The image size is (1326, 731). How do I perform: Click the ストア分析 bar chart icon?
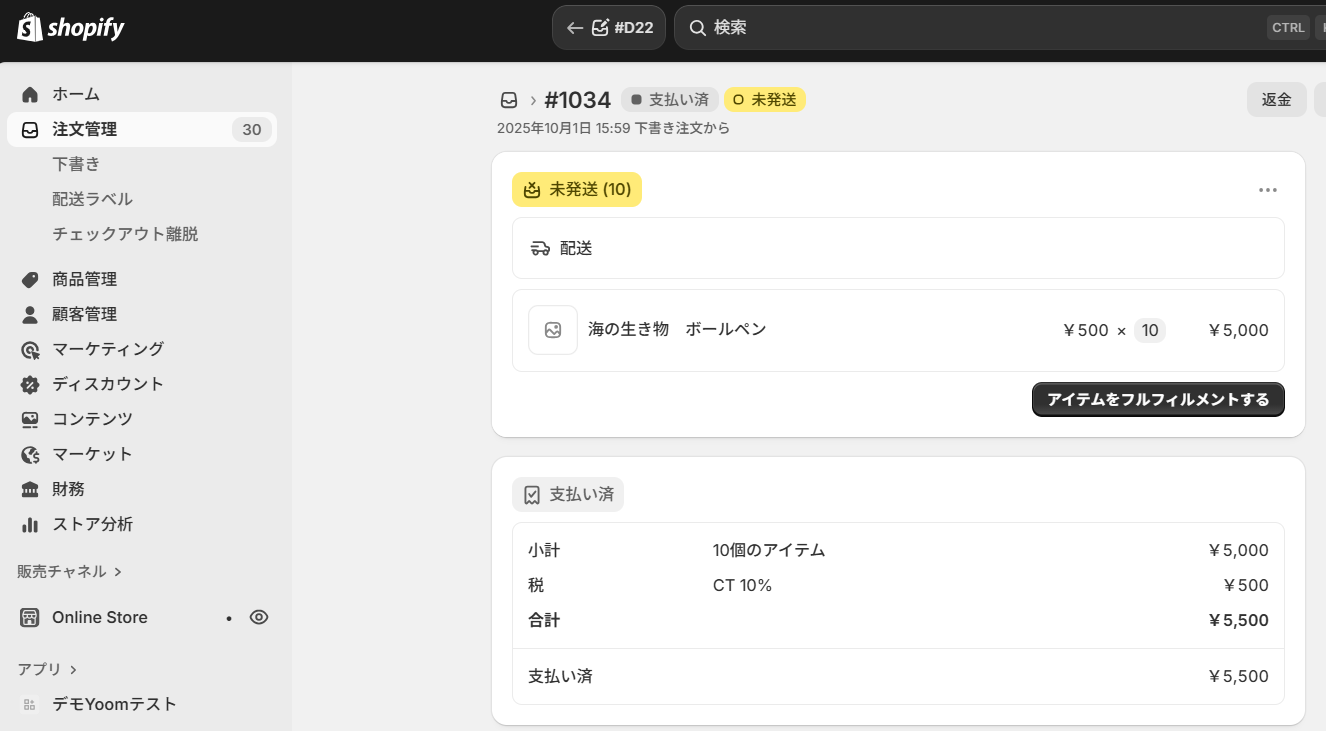point(30,524)
